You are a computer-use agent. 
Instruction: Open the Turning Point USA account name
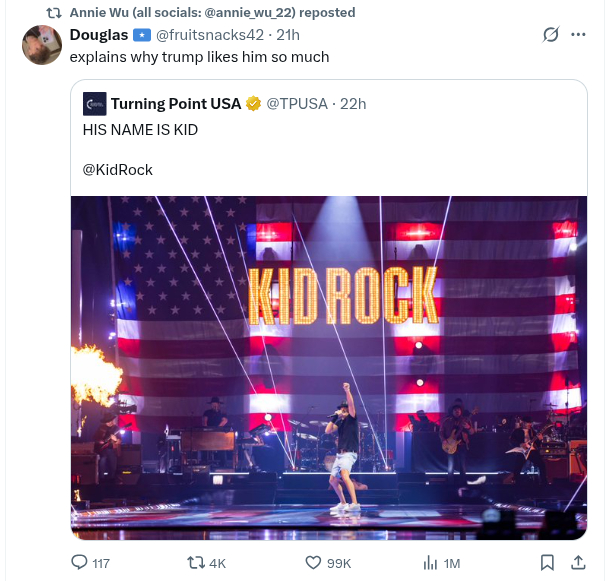[176, 103]
